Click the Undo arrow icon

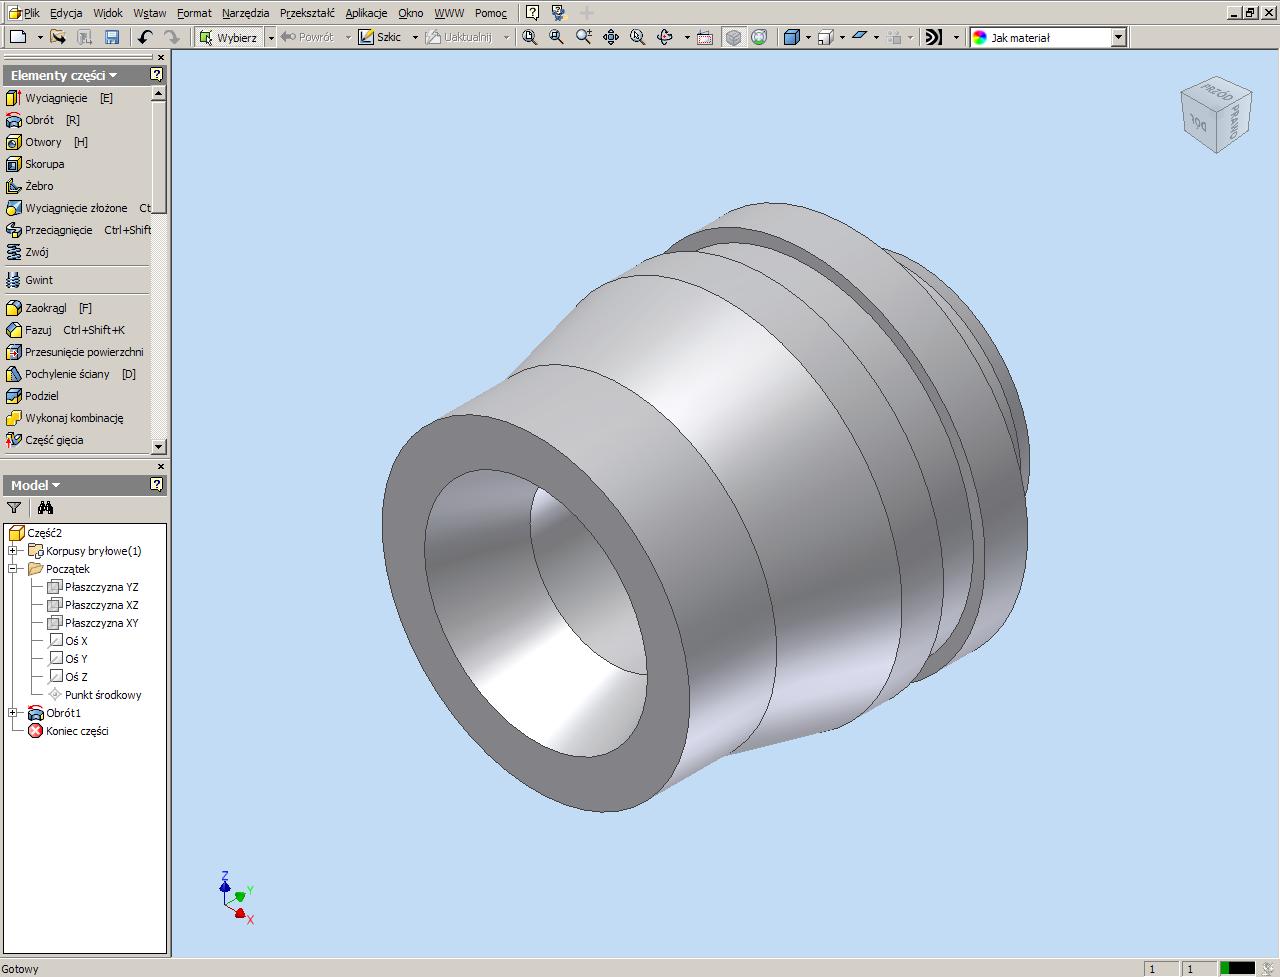pos(145,37)
